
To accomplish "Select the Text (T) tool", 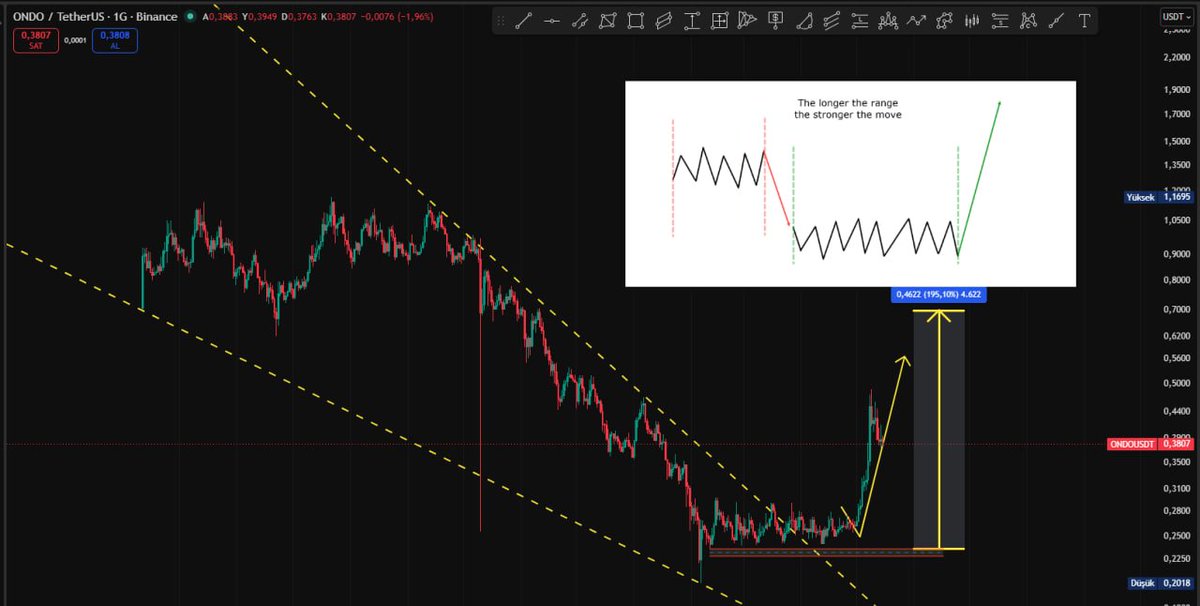I will pos(1084,21).
